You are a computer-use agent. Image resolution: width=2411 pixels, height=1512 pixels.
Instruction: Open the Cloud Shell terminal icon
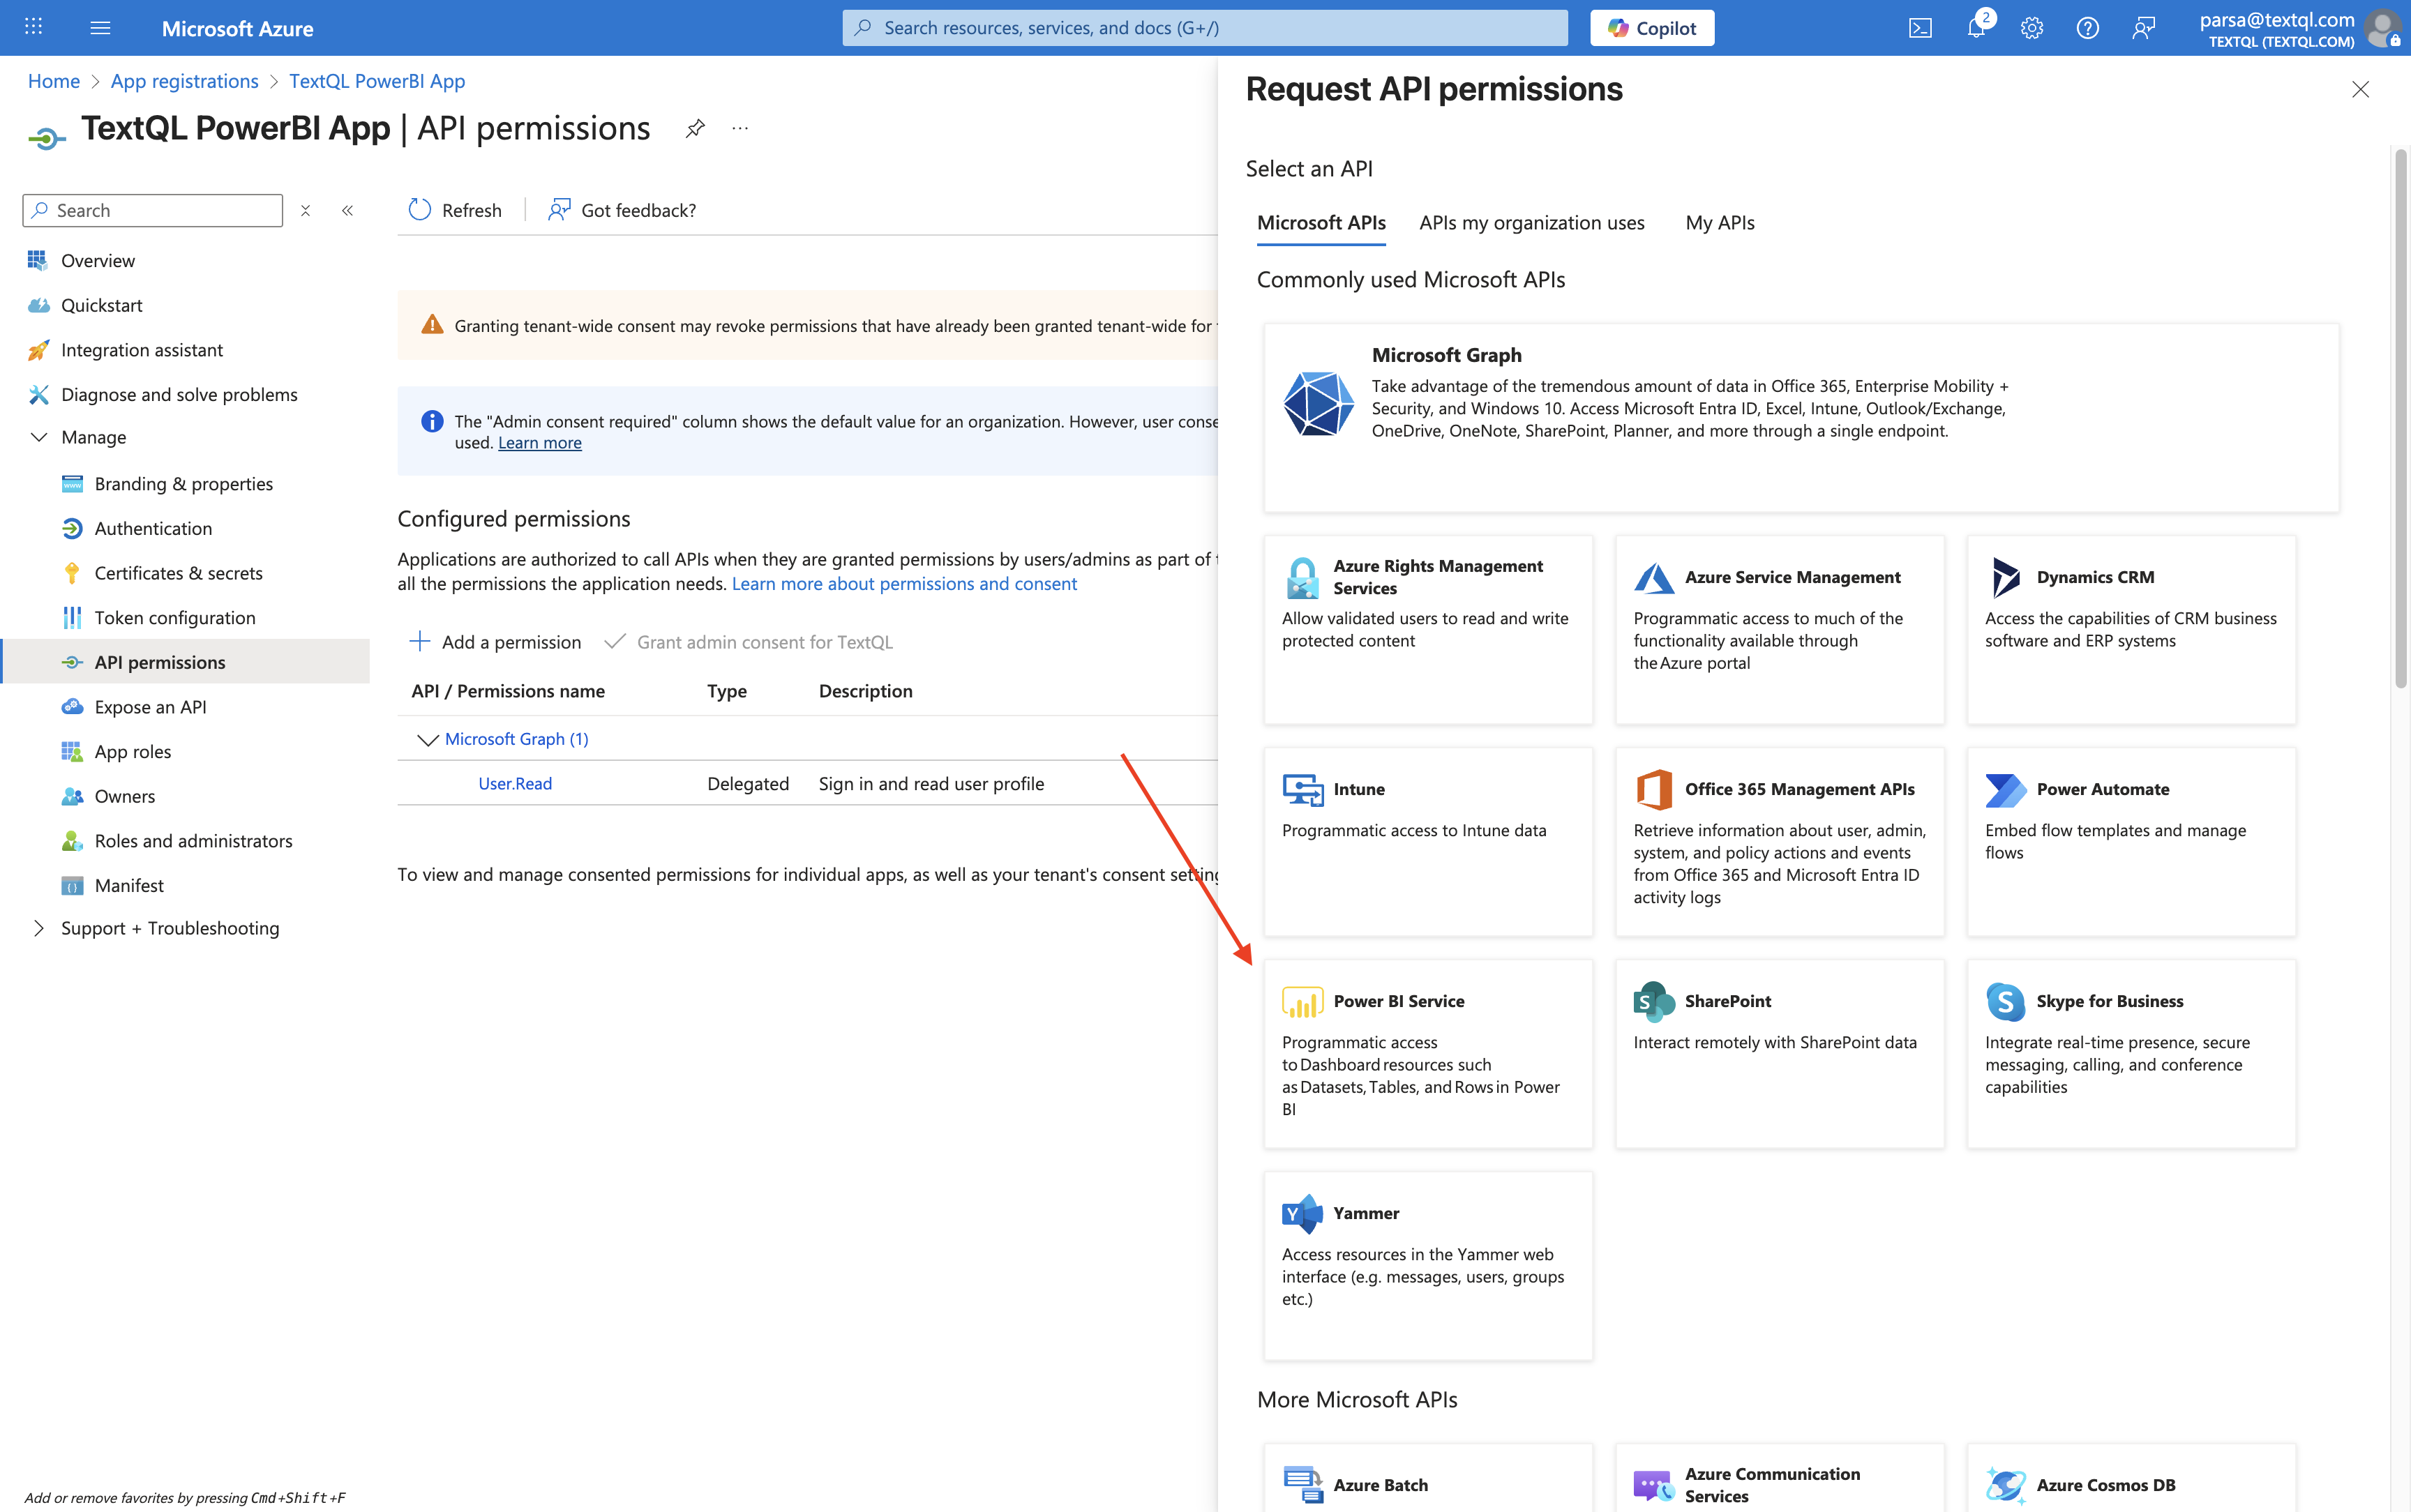(1920, 28)
